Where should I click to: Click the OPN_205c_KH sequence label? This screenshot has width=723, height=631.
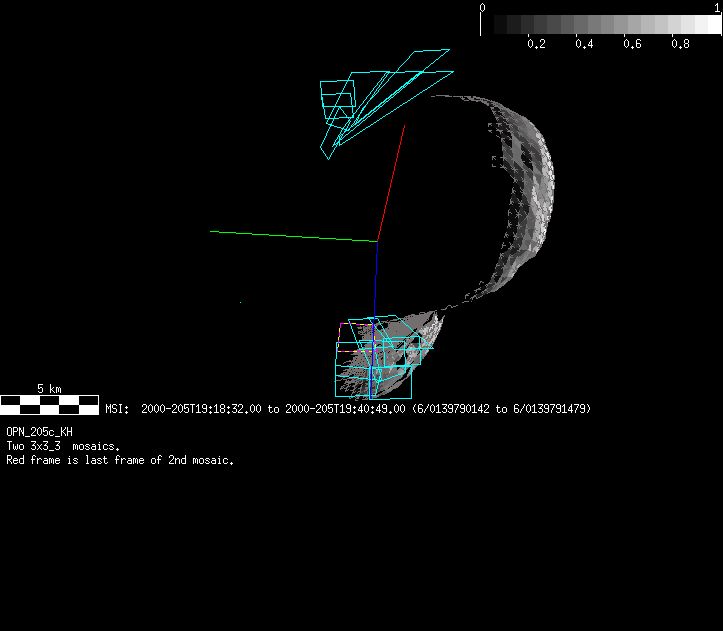39,432
